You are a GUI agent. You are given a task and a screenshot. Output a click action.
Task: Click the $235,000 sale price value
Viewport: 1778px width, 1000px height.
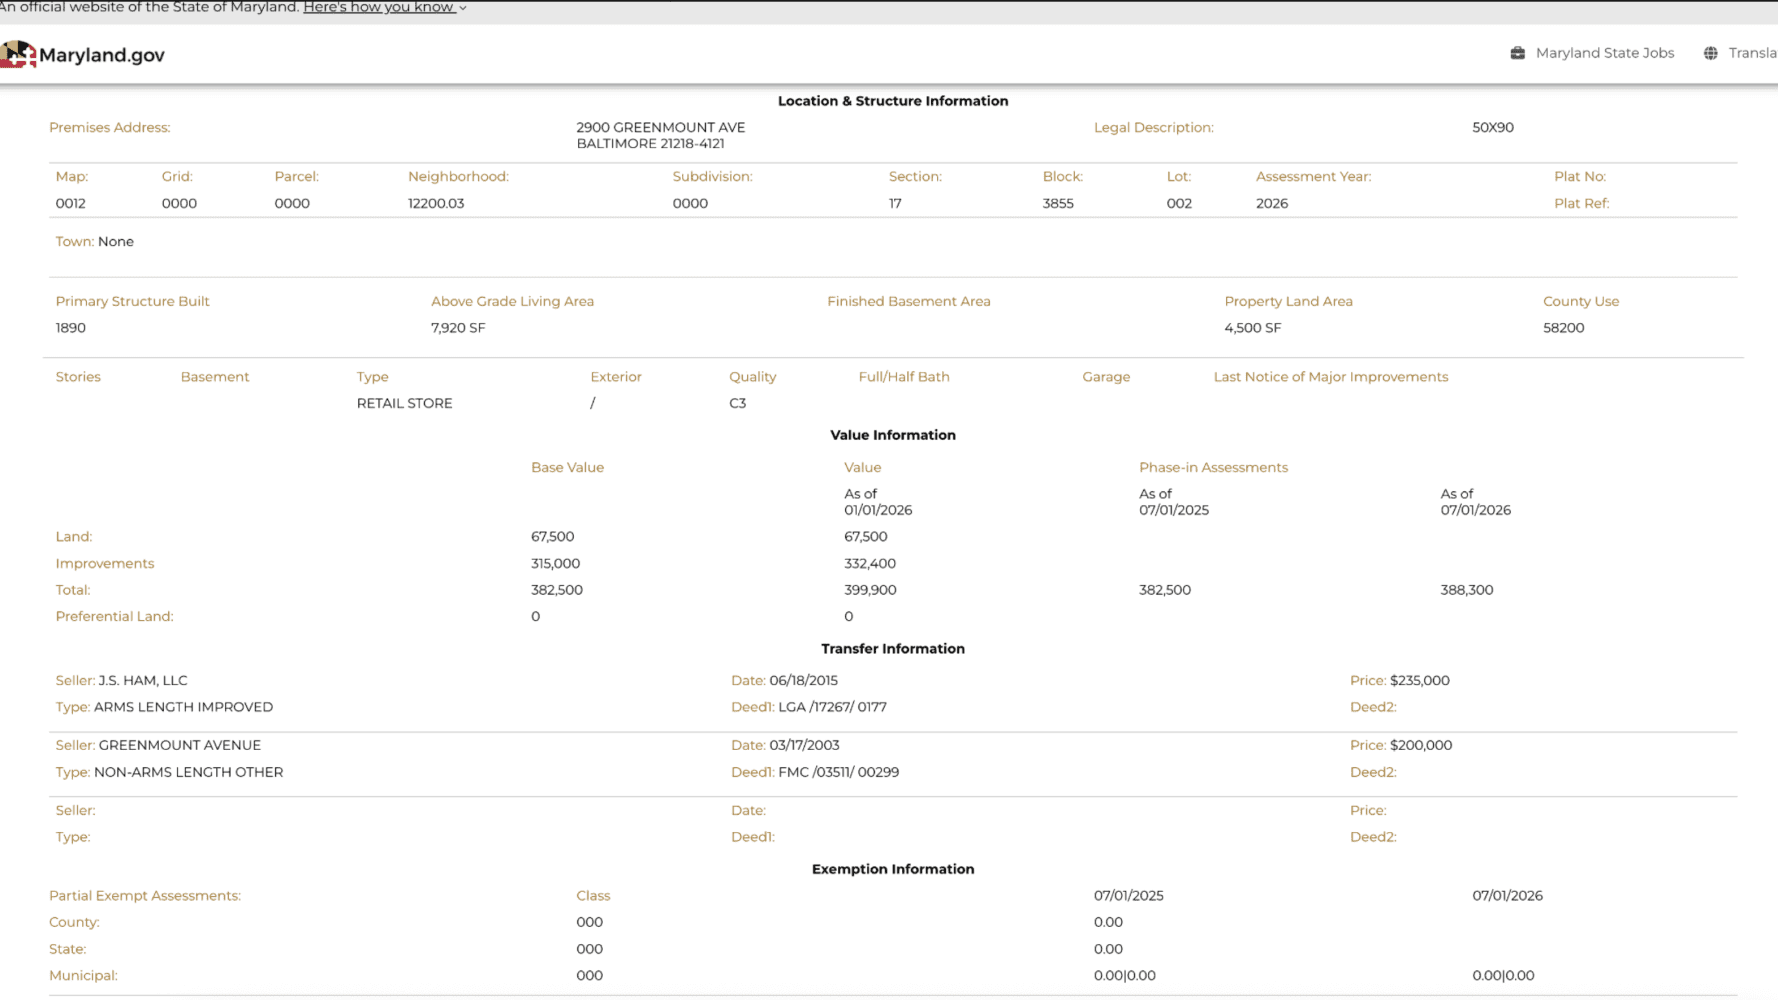(1419, 680)
